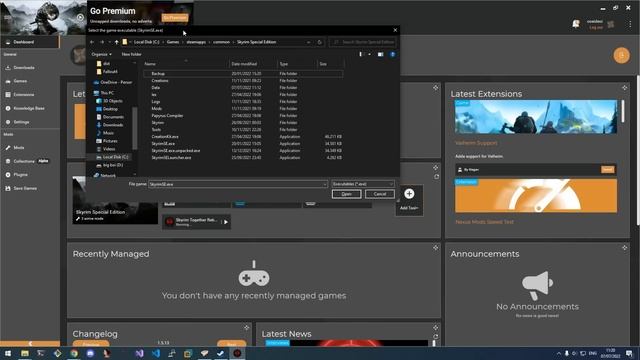
Task: Click Games in breadcrumb path
Action: click(x=173, y=42)
